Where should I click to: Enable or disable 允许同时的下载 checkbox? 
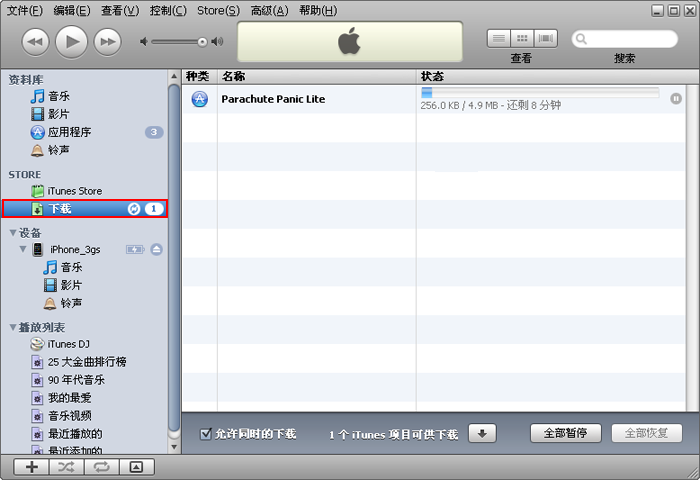point(206,434)
